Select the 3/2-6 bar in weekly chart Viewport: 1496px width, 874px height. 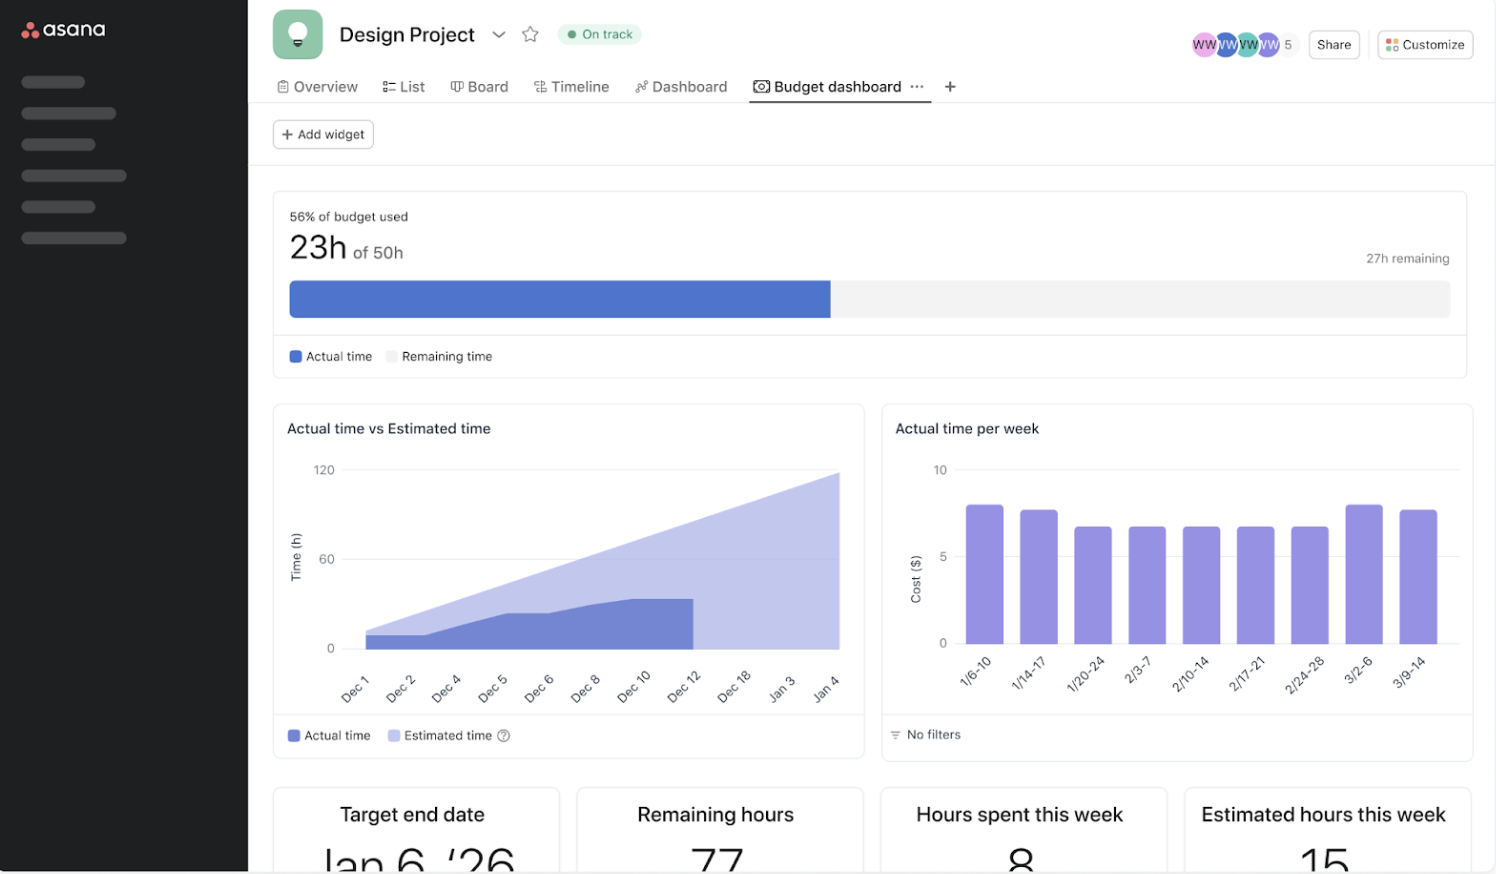1363,574
